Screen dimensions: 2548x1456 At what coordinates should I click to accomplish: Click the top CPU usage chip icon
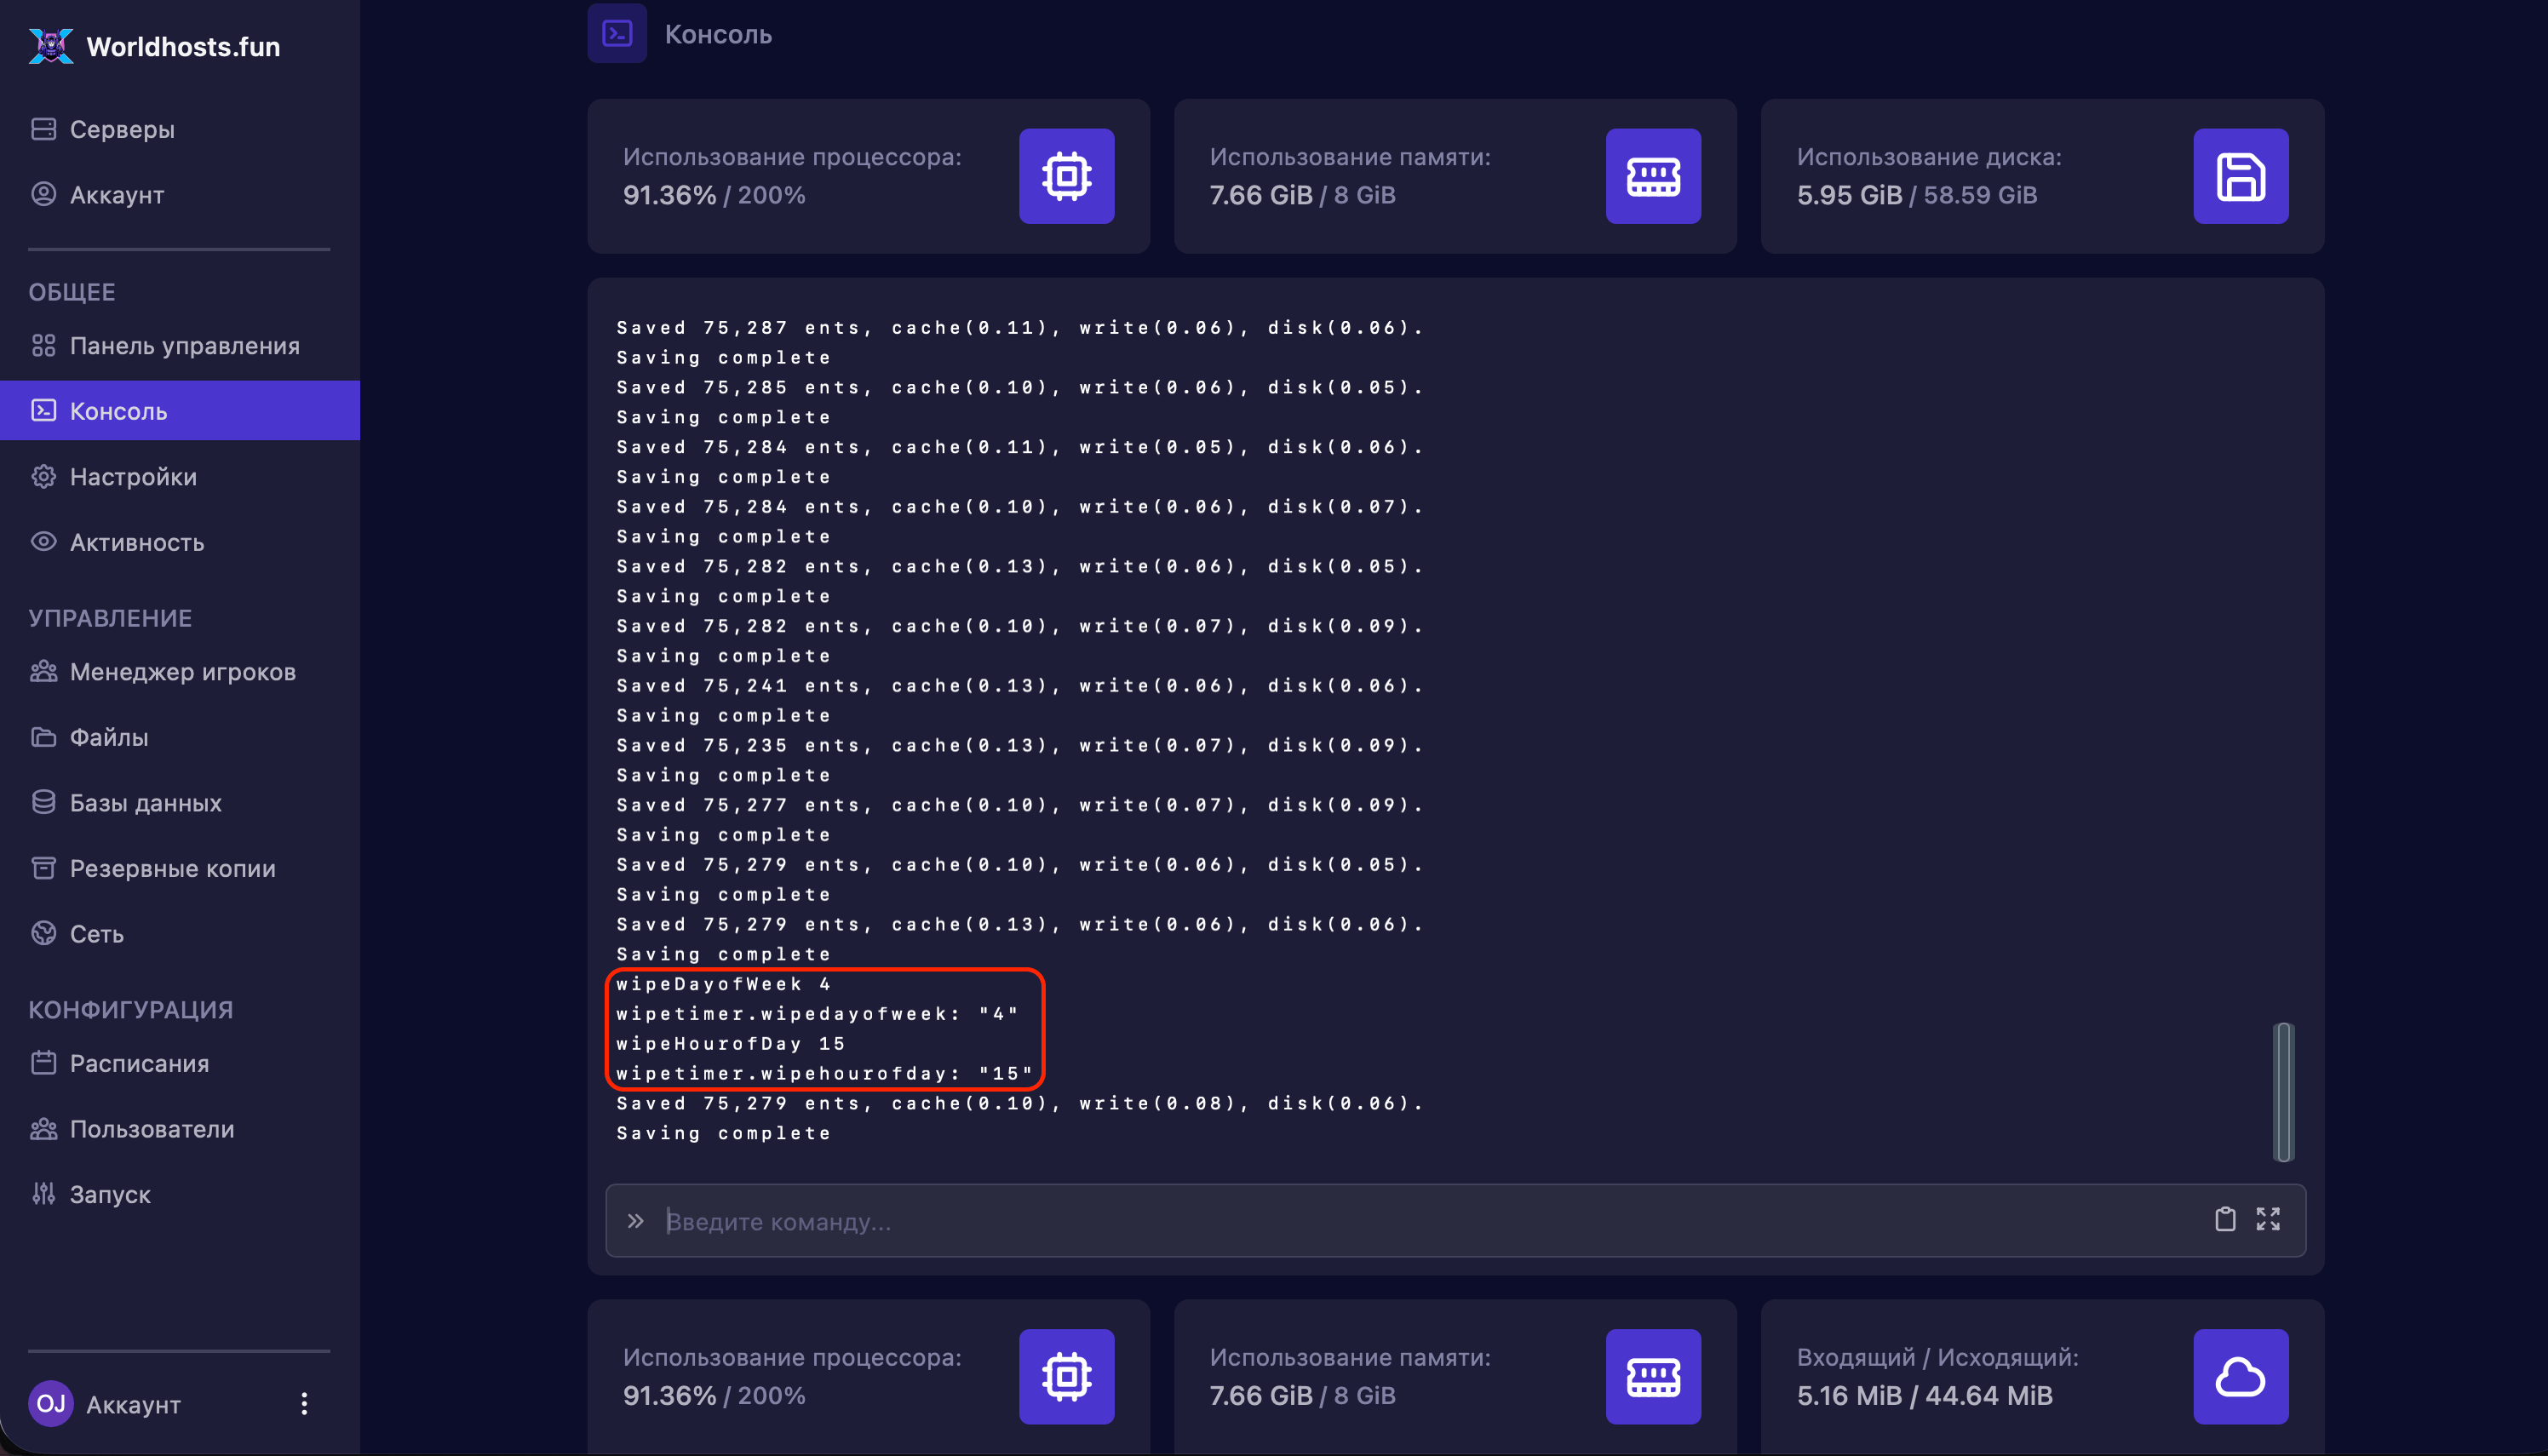[x=1066, y=176]
